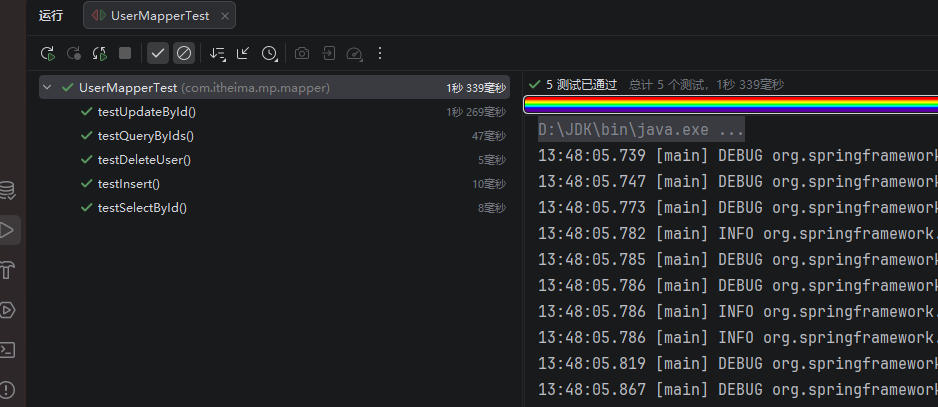Viewport: 938px width, 407px height.
Task: Open the Problems sidebar icon
Action: tap(7, 390)
